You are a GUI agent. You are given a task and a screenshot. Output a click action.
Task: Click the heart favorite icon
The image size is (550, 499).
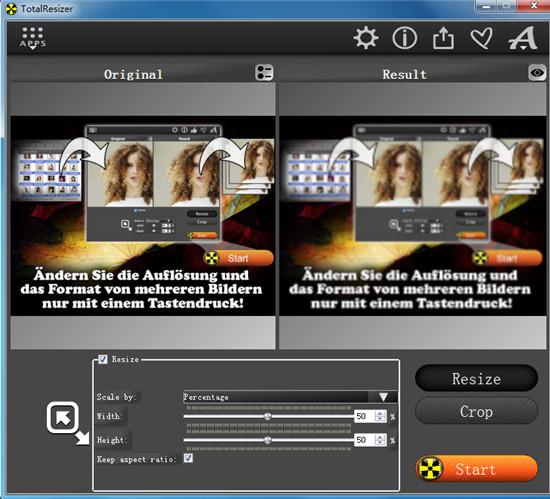[x=481, y=38]
